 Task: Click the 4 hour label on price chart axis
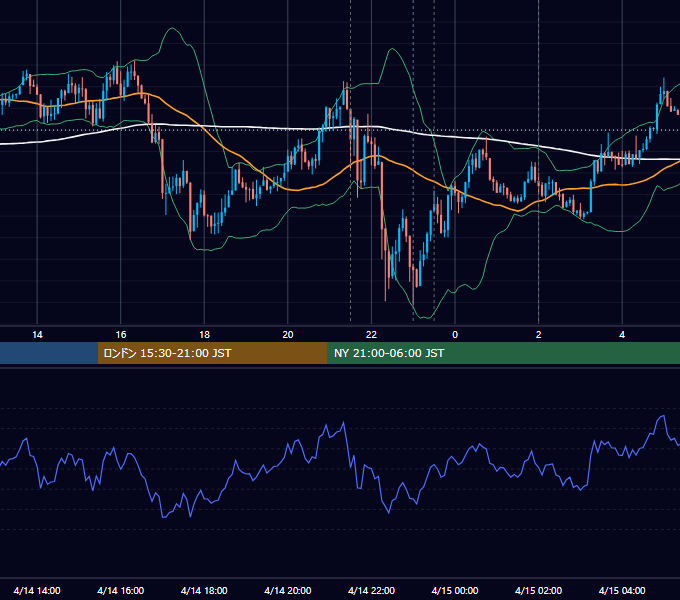[622, 335]
